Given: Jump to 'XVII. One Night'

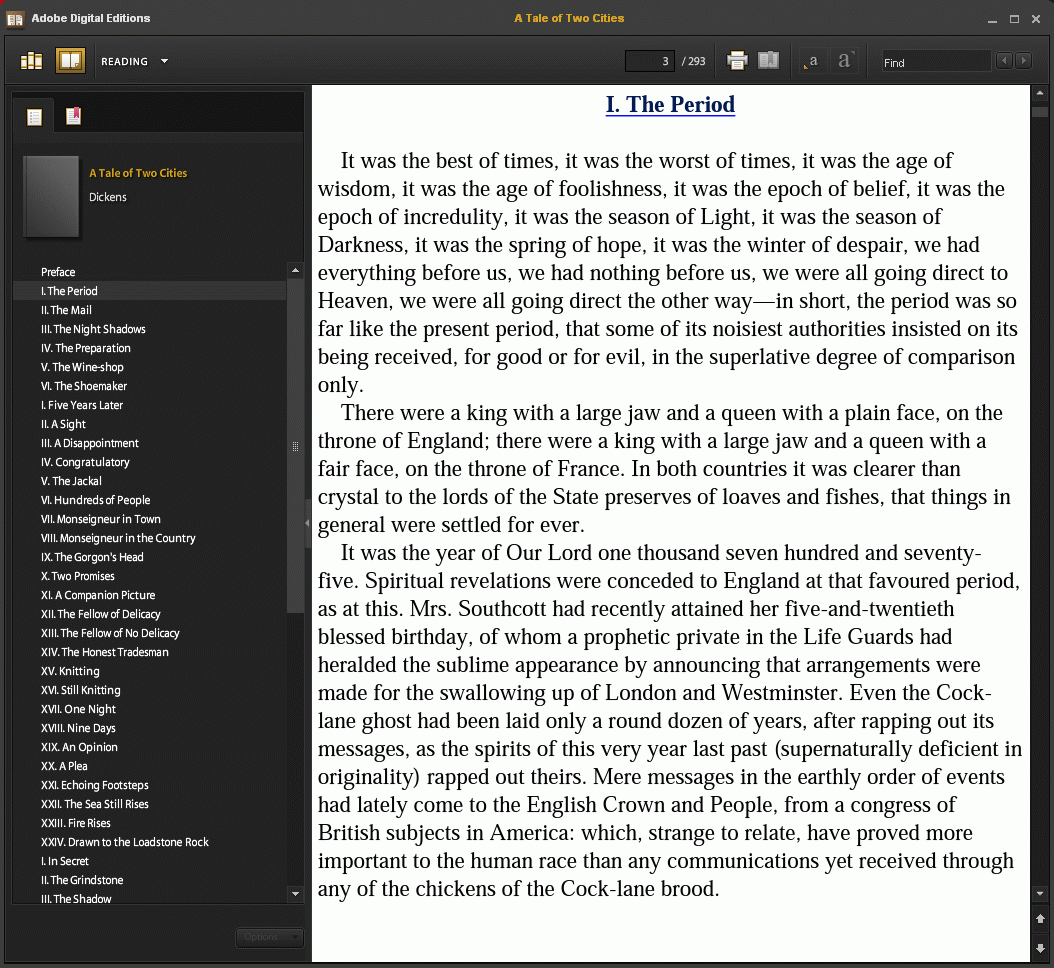Looking at the screenshot, I should click(x=78, y=709).
